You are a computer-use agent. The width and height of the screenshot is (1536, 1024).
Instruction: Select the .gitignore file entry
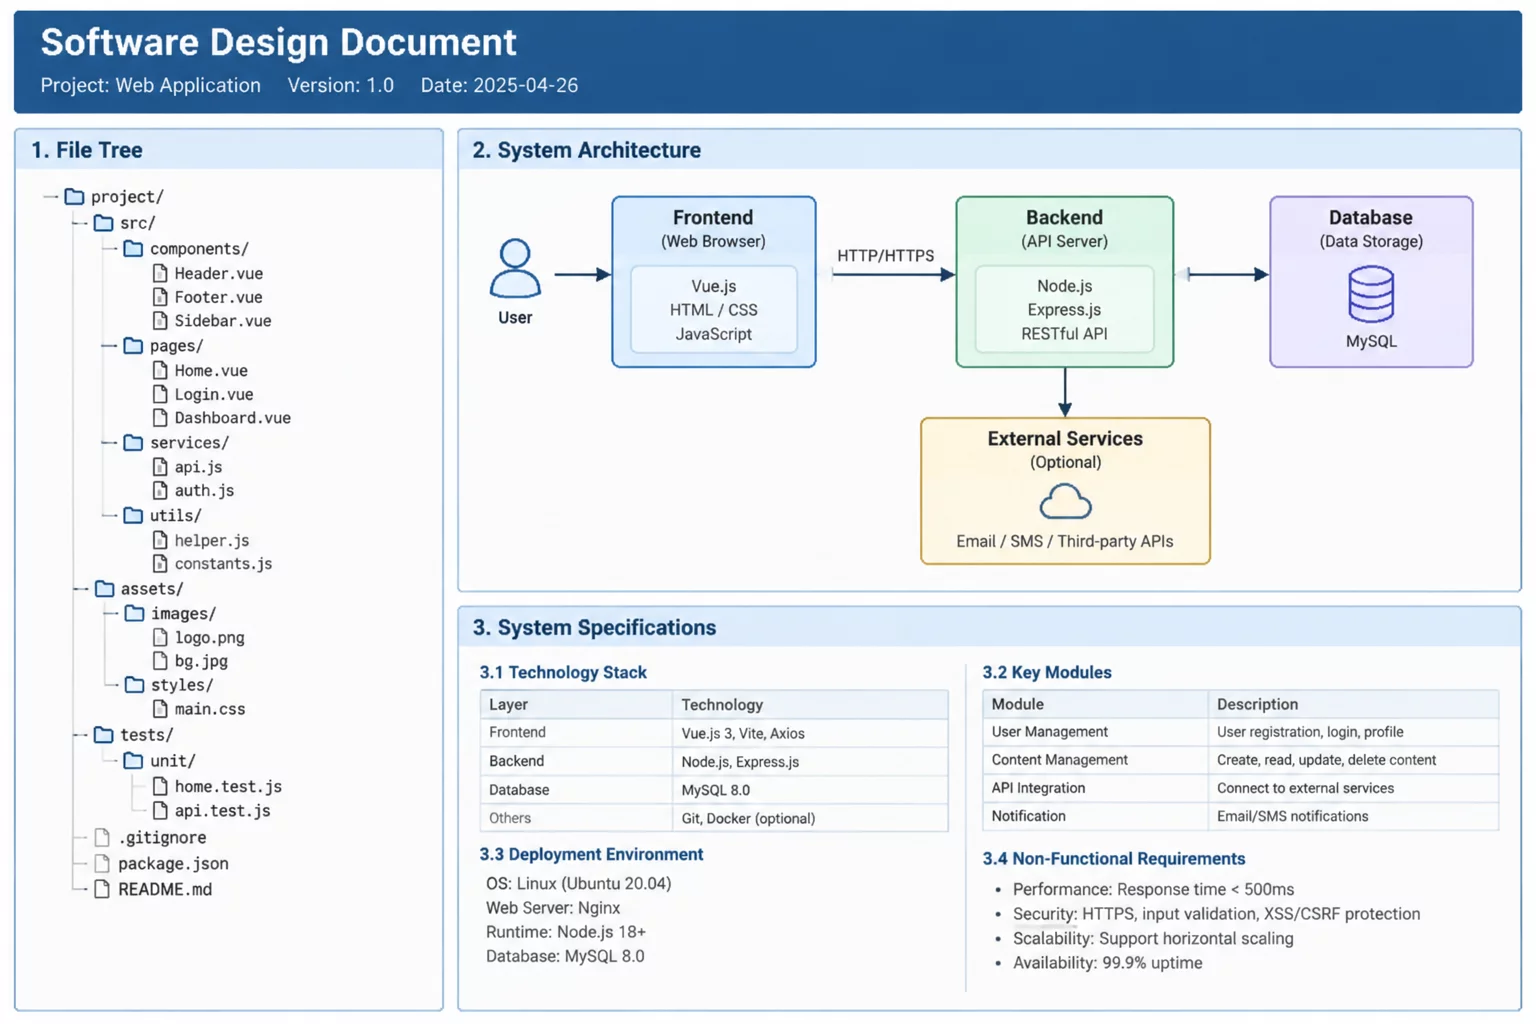(x=162, y=838)
